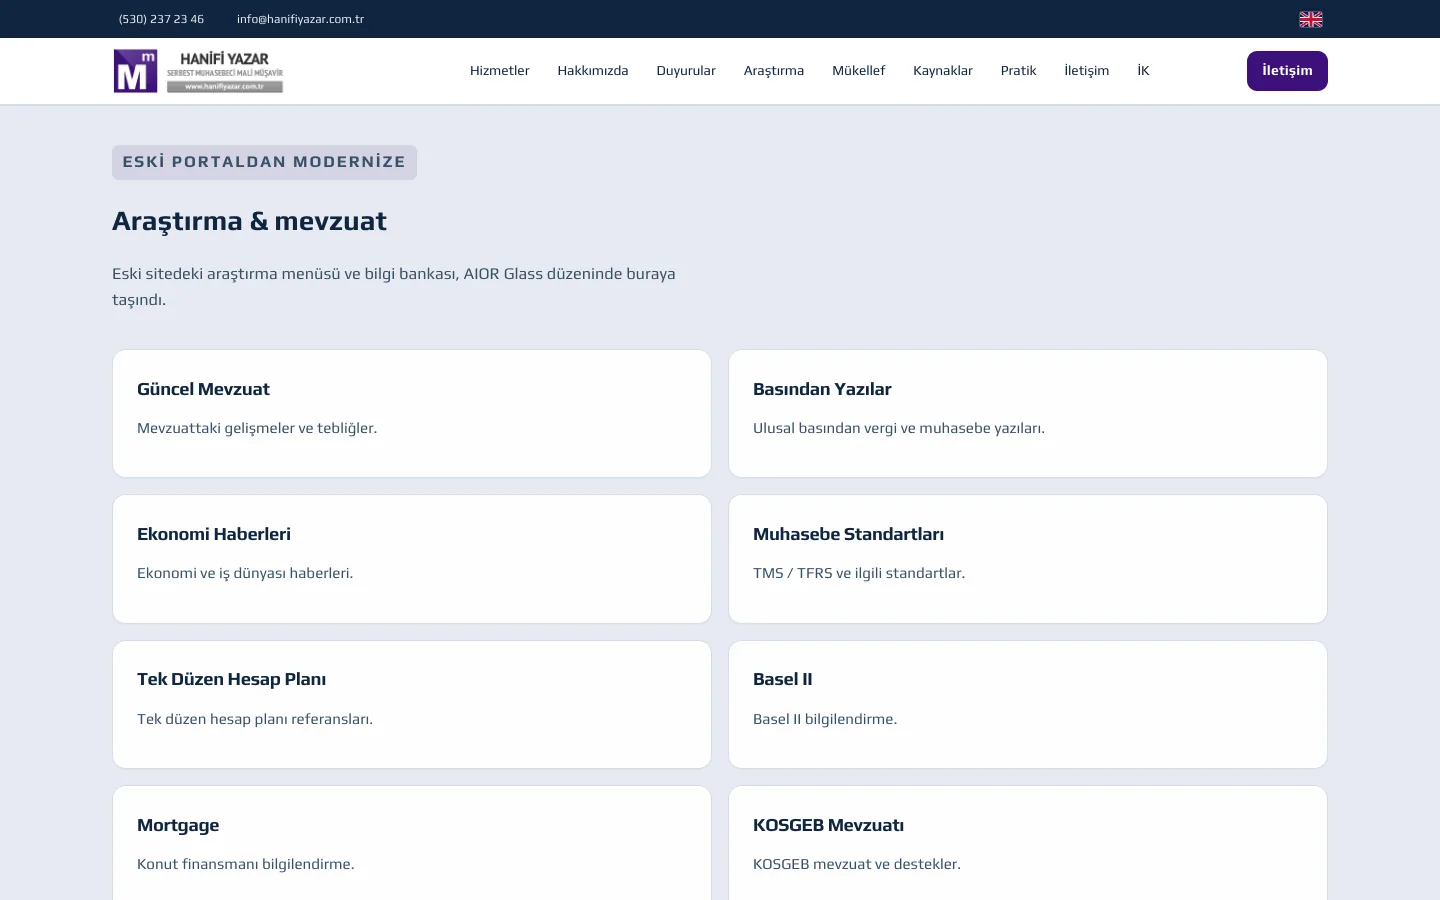Click the 'Tek düzen hesap planı referansları.' text
Screen dimensions: 1440x900
pyautogui.click(x=255, y=719)
